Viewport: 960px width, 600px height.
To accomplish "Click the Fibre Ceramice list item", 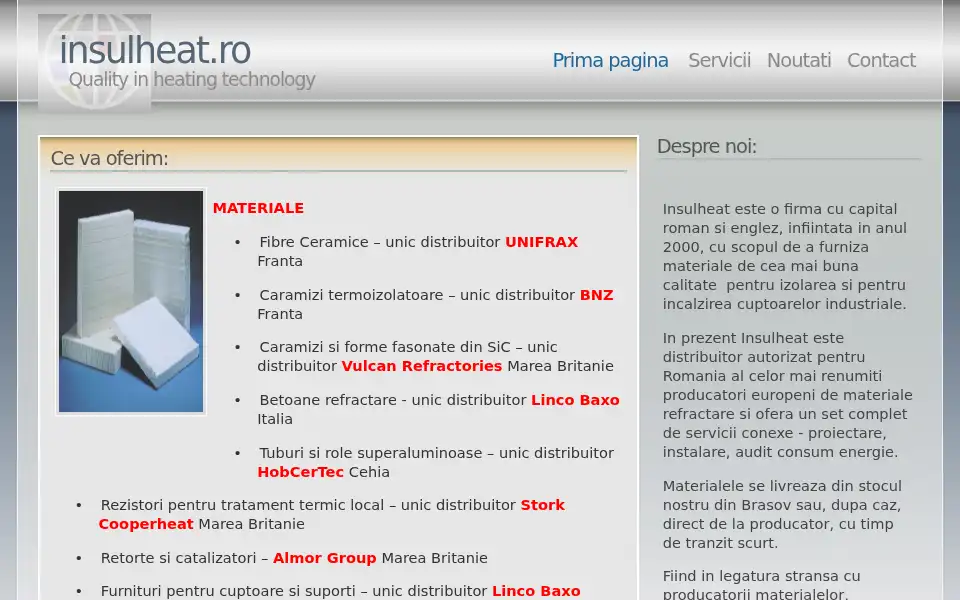I will pos(418,252).
